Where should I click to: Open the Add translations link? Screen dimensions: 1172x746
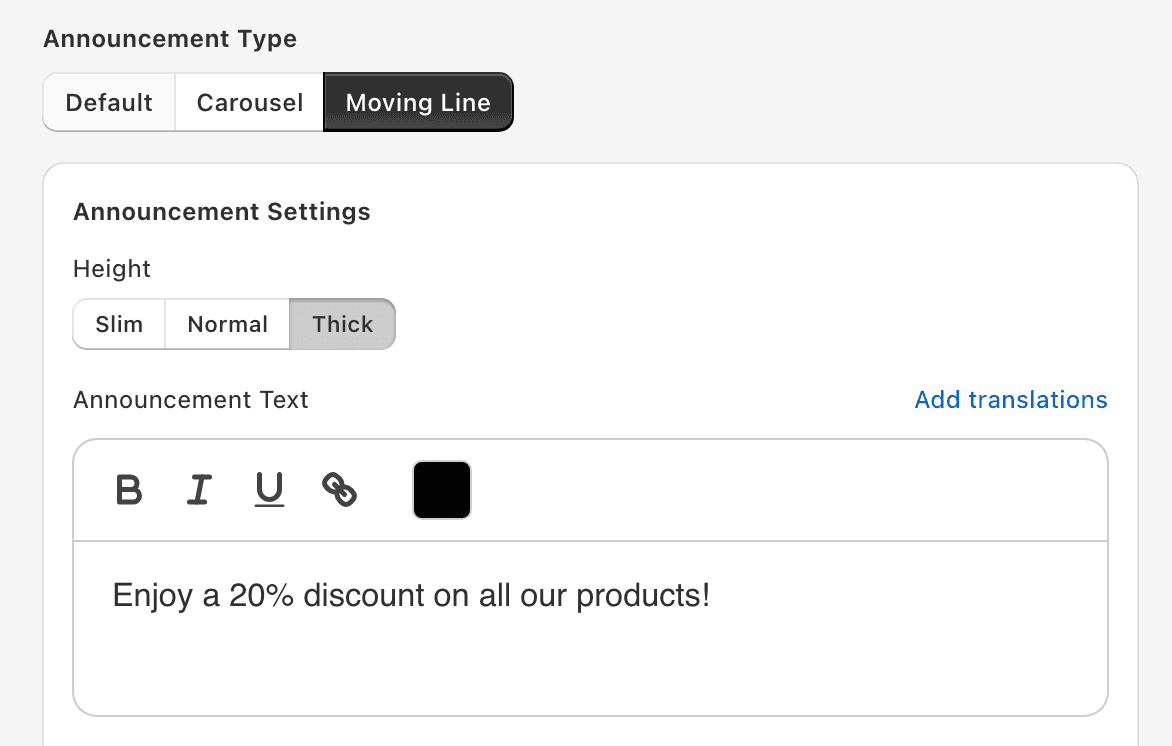point(1011,400)
